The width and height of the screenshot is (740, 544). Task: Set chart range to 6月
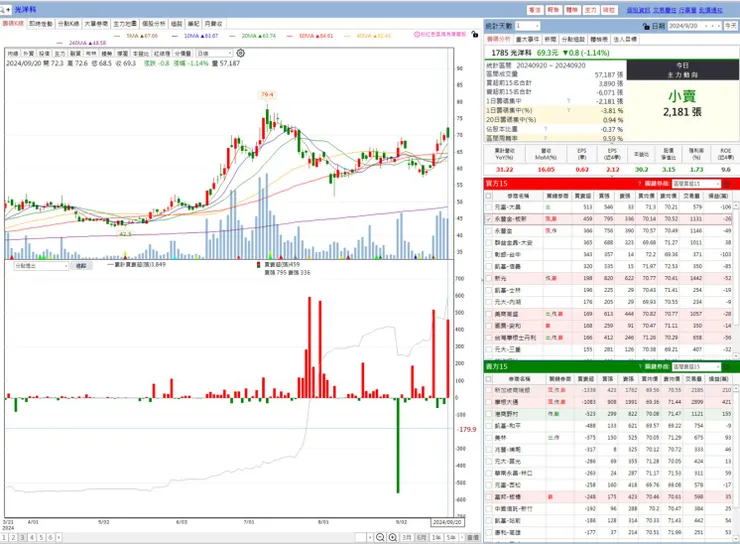(x=422, y=537)
